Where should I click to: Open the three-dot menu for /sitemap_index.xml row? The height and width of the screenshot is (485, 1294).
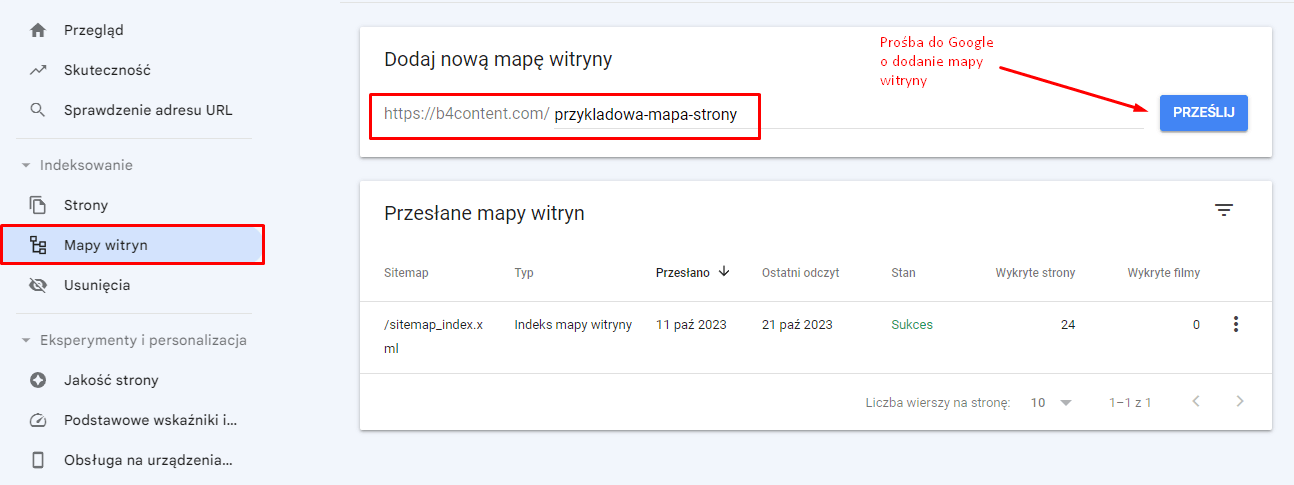pyautogui.click(x=1236, y=324)
